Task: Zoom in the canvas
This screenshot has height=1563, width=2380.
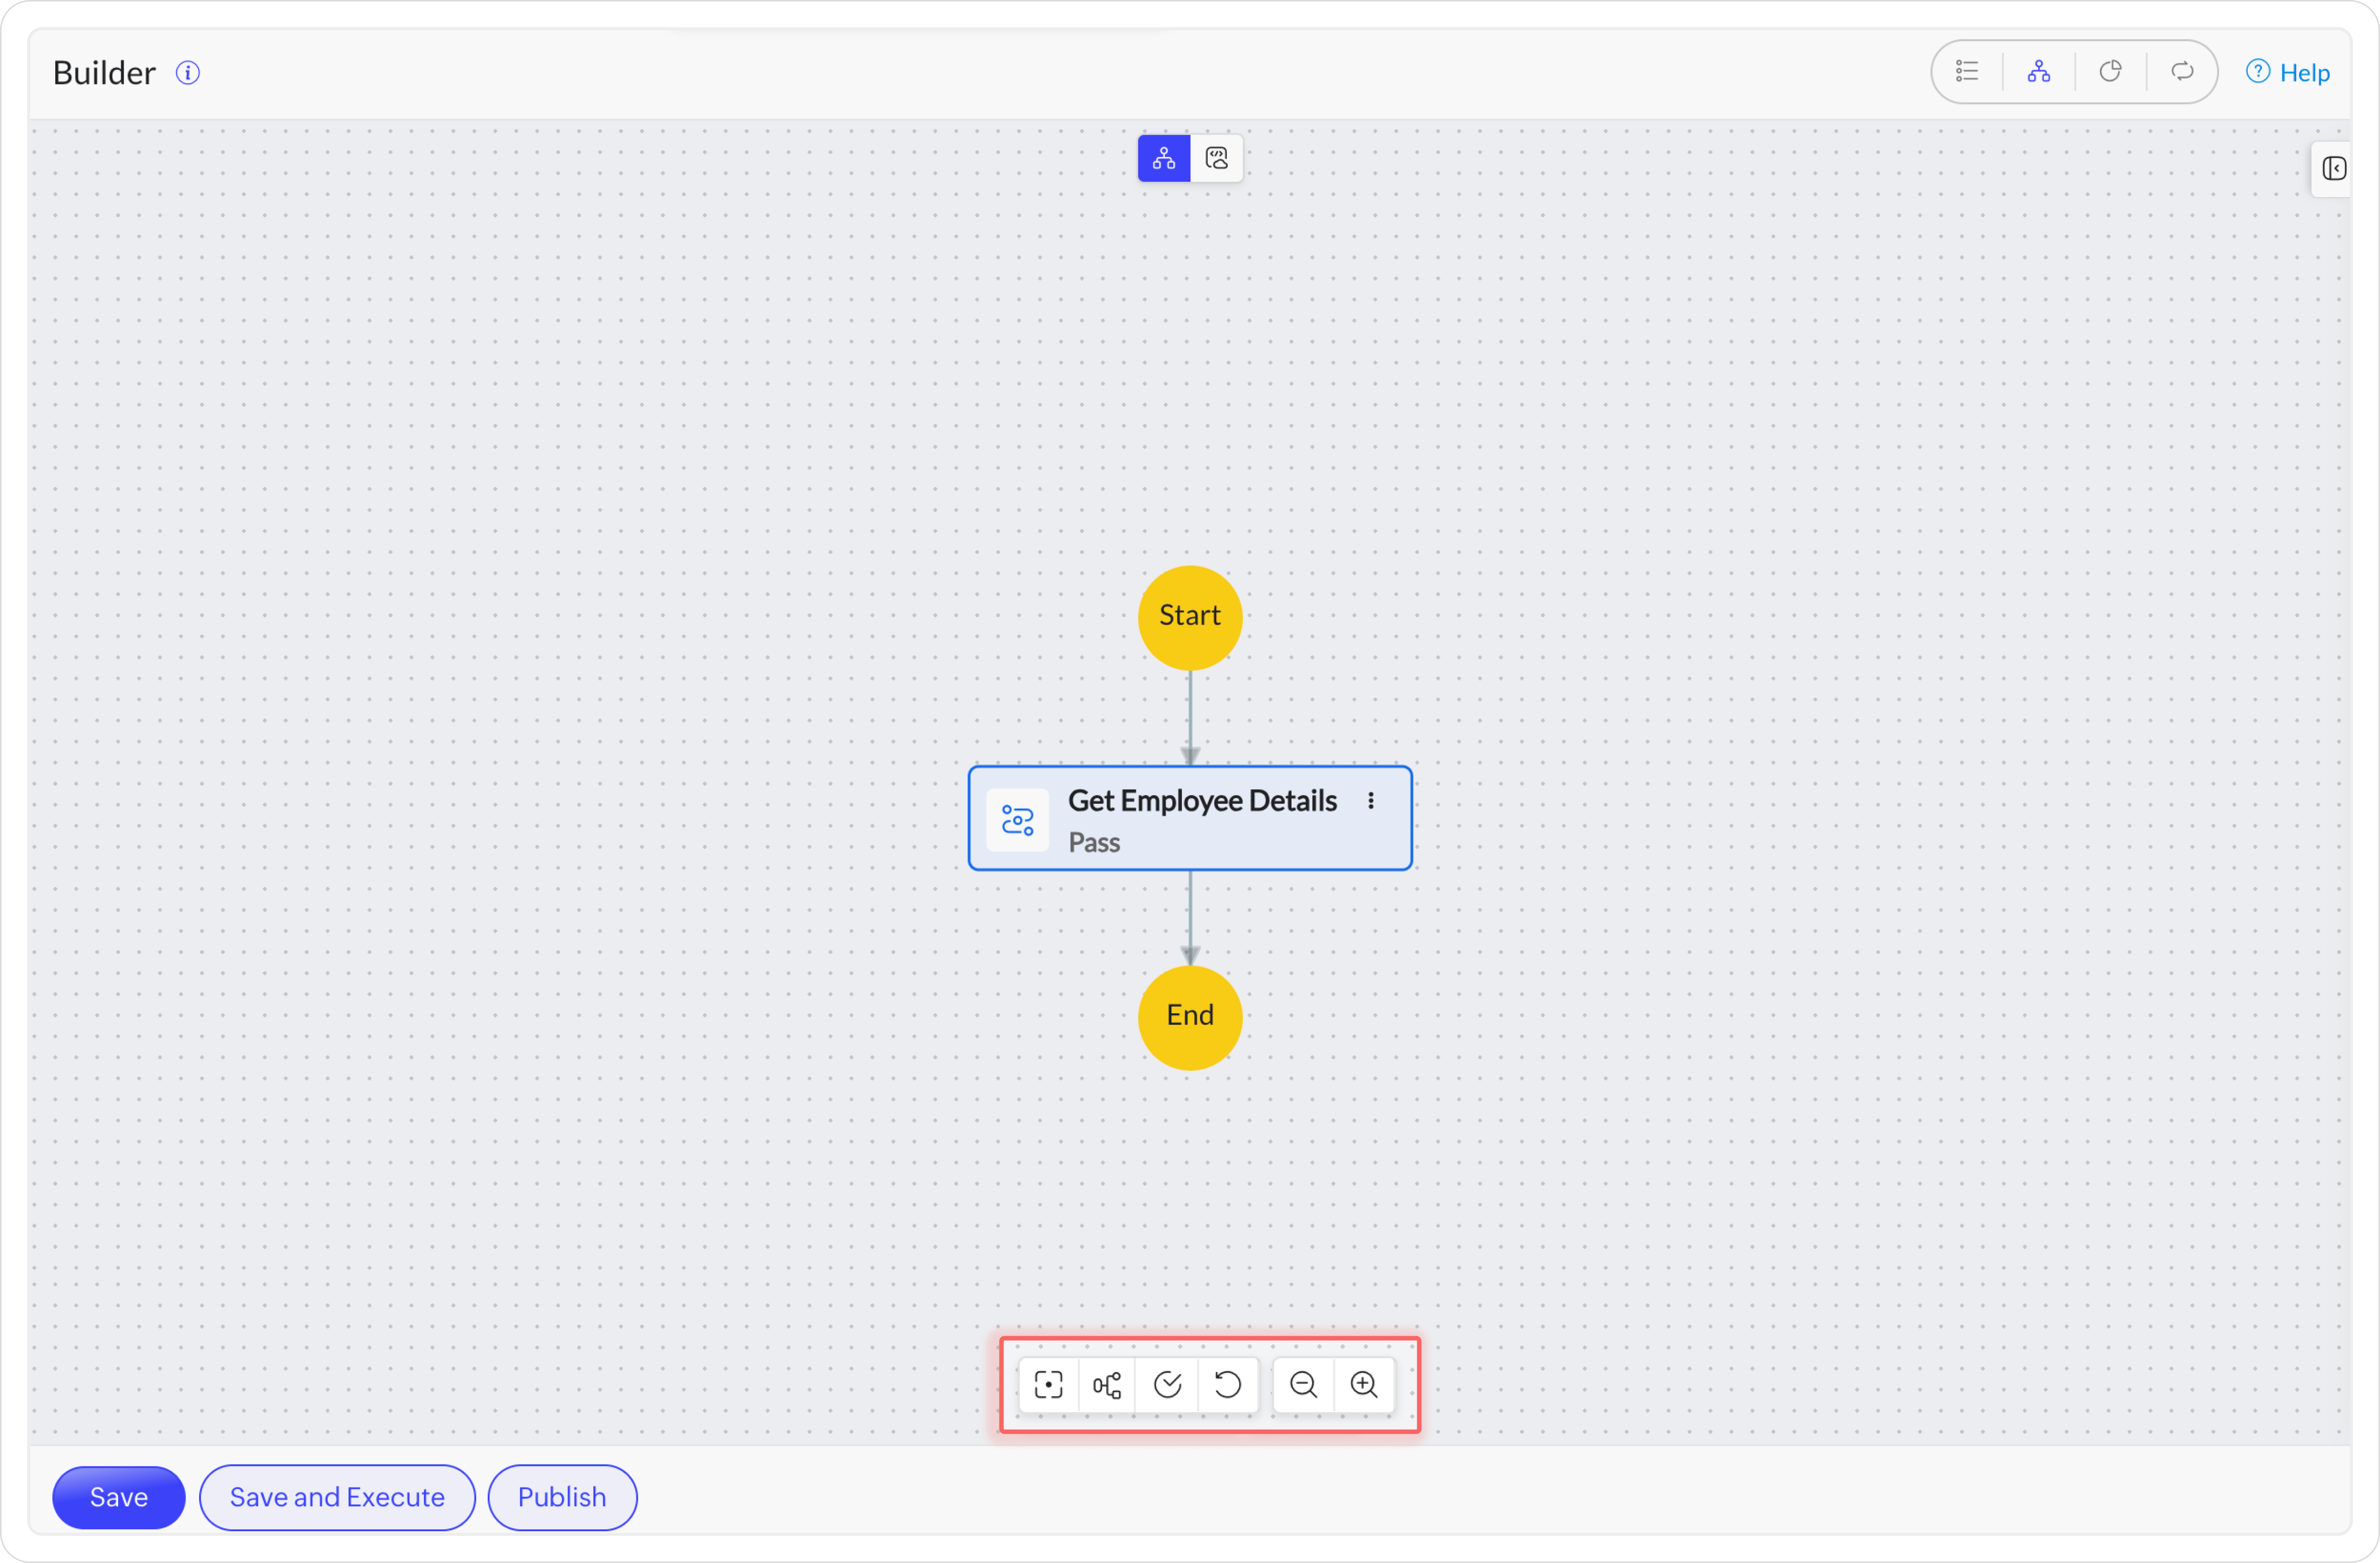Action: [1364, 1385]
